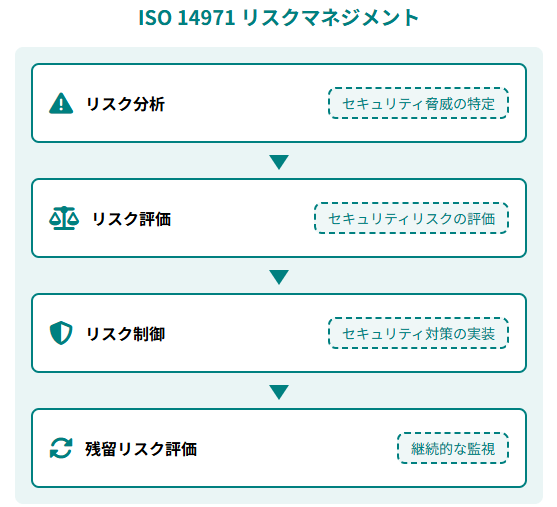This screenshot has width=557, height=507.
Task: Select the セキュリティ脅威の特定 dashed tag
Action: [418, 103]
